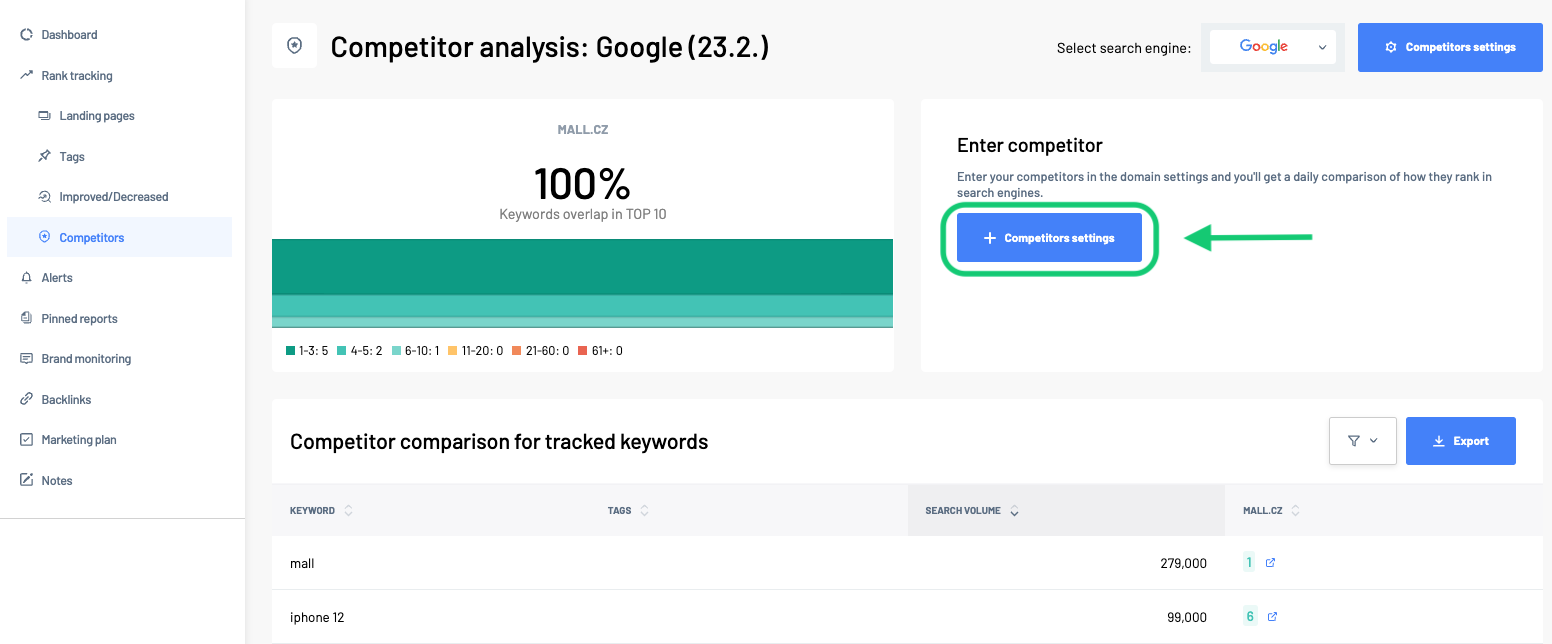This screenshot has width=1552, height=644.
Task: Click the mall keyword row
Action: pyautogui.click(x=302, y=564)
